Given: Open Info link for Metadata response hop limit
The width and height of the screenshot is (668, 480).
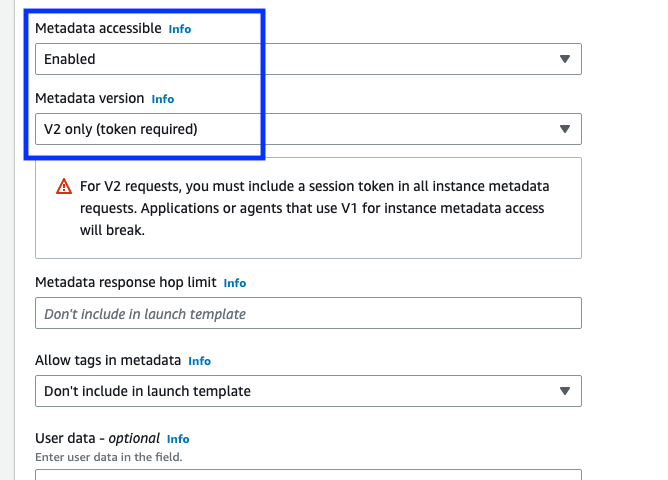Looking at the screenshot, I should point(235,283).
